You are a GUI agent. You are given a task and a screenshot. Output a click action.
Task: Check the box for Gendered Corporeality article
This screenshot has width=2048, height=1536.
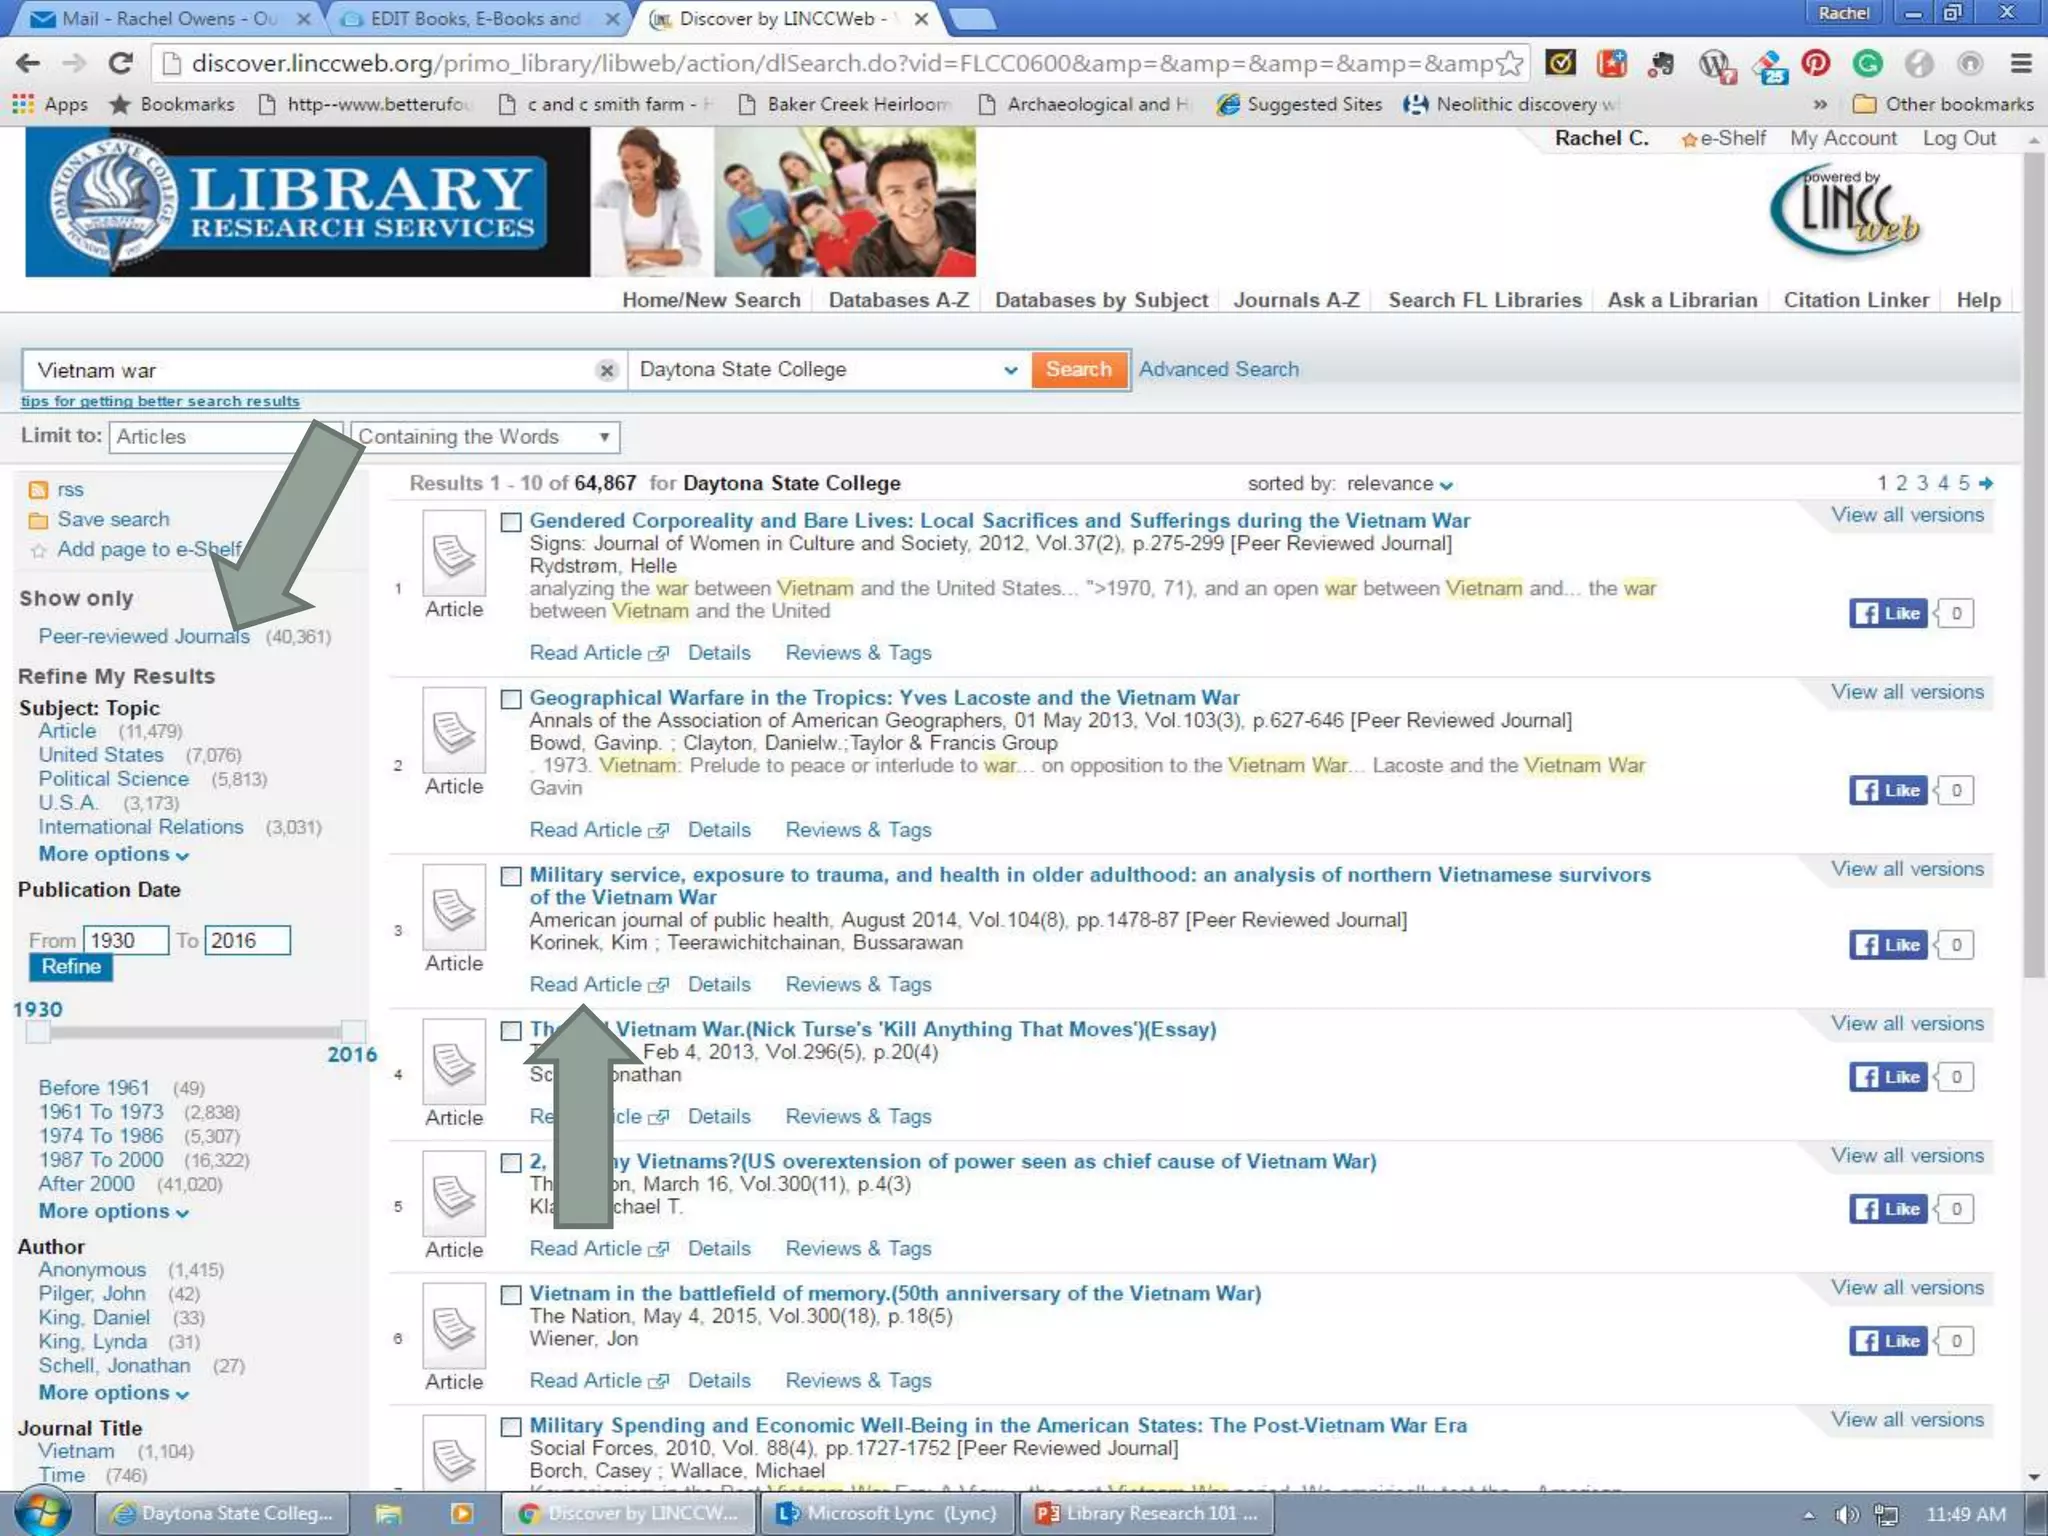coord(511,522)
